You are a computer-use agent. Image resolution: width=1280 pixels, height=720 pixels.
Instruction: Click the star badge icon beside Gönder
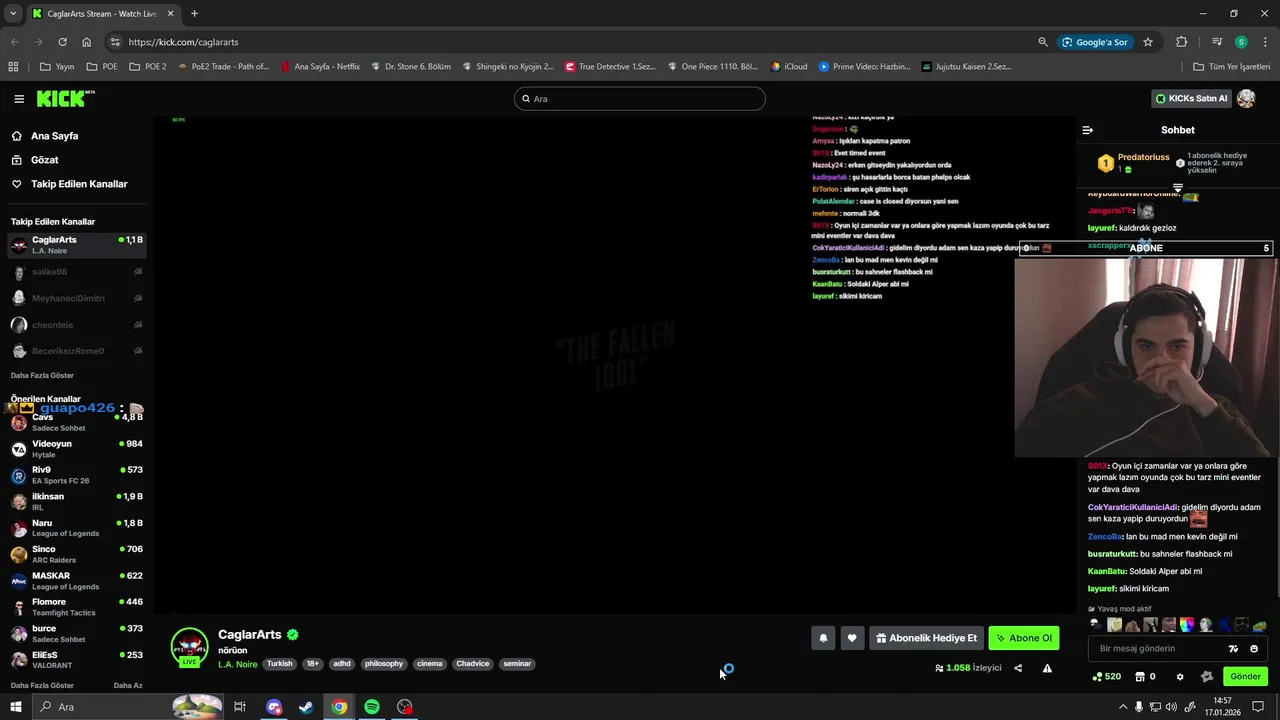click(x=1207, y=676)
